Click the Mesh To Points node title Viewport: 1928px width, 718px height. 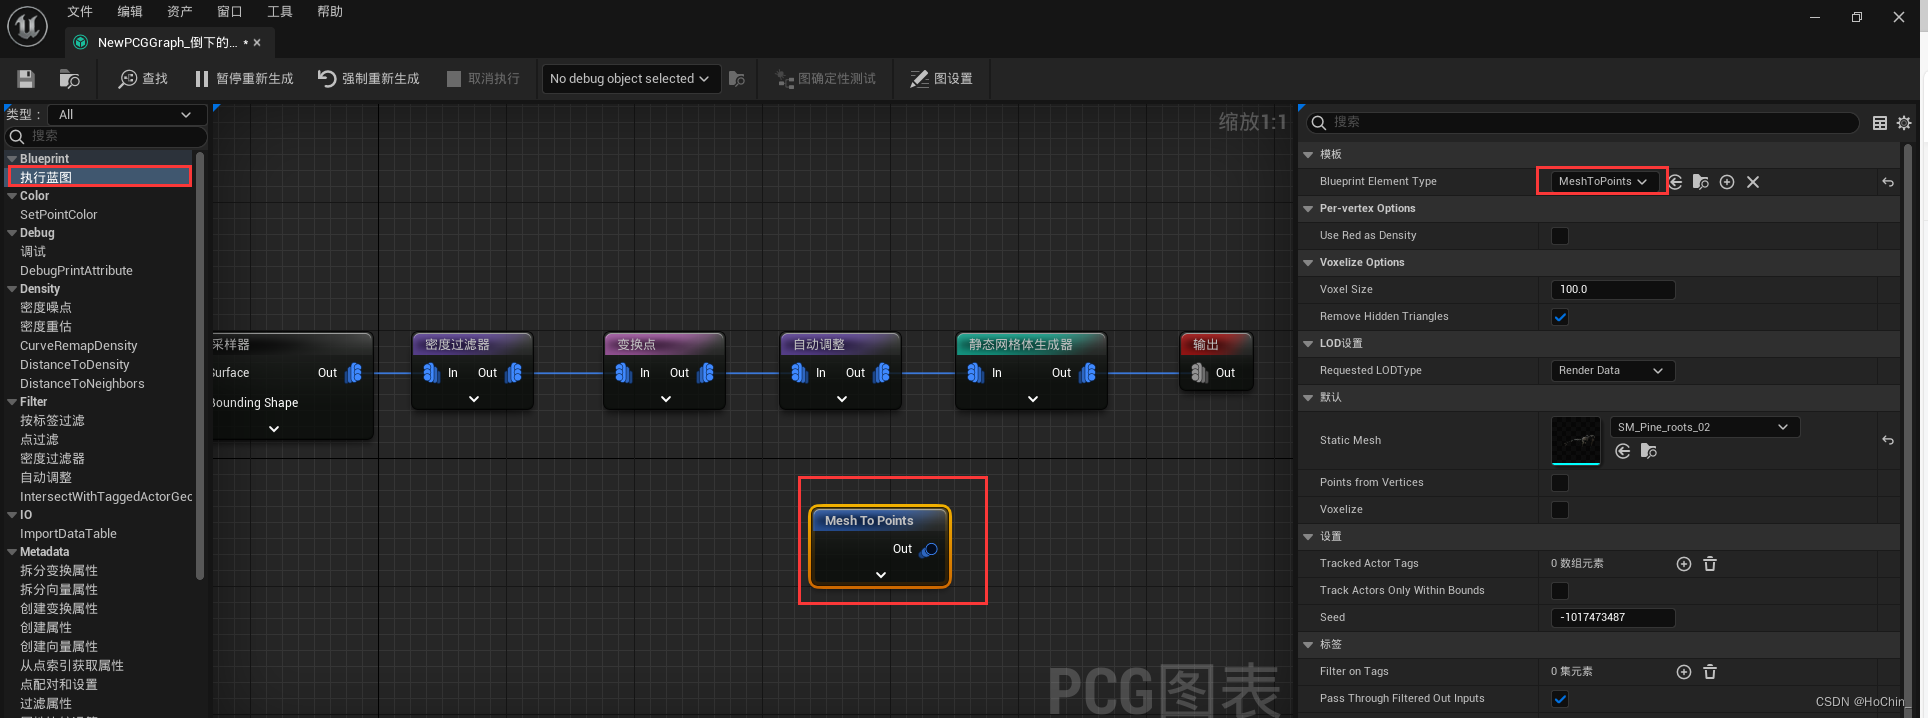point(869,521)
